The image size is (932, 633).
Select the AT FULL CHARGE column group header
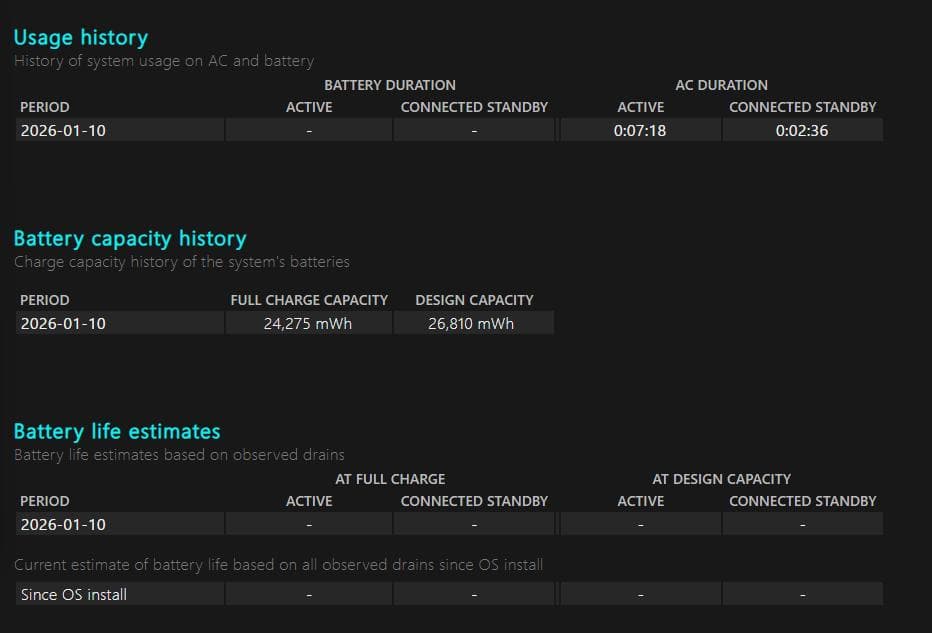(x=390, y=479)
